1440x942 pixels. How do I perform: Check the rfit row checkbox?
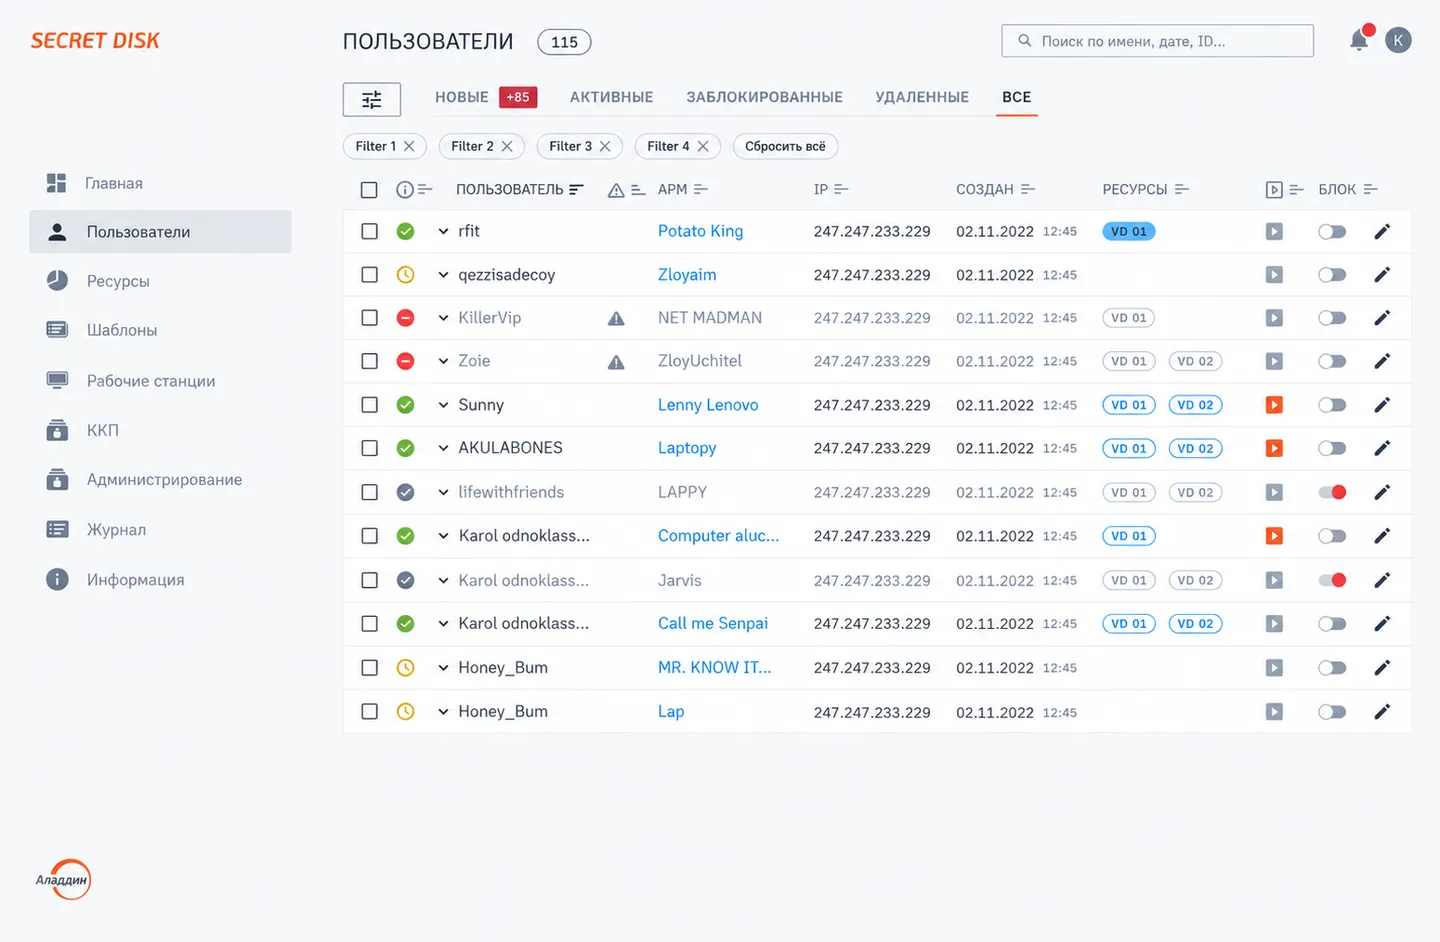369,232
